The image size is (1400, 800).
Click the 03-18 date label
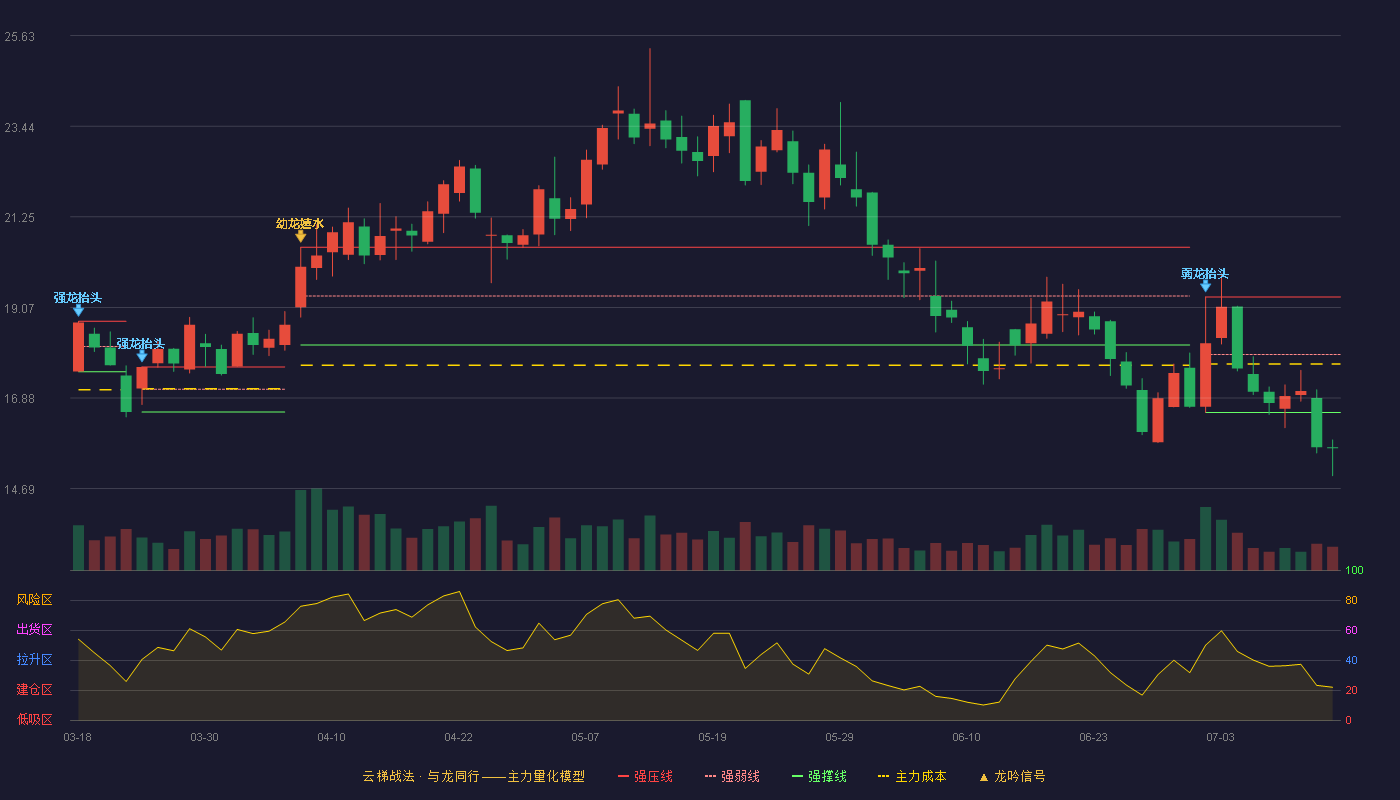tap(77, 737)
